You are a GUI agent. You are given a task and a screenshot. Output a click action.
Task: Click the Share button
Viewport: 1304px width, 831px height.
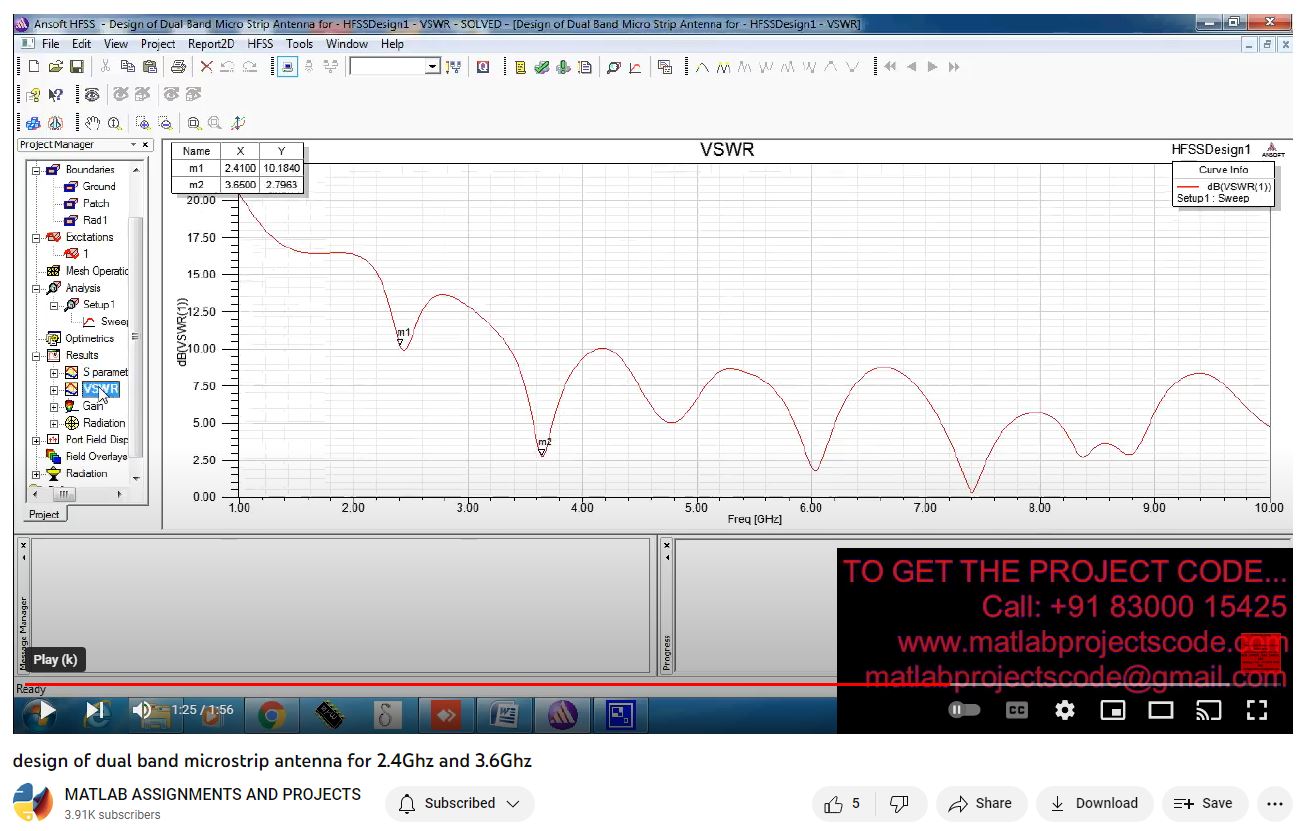(x=980, y=803)
